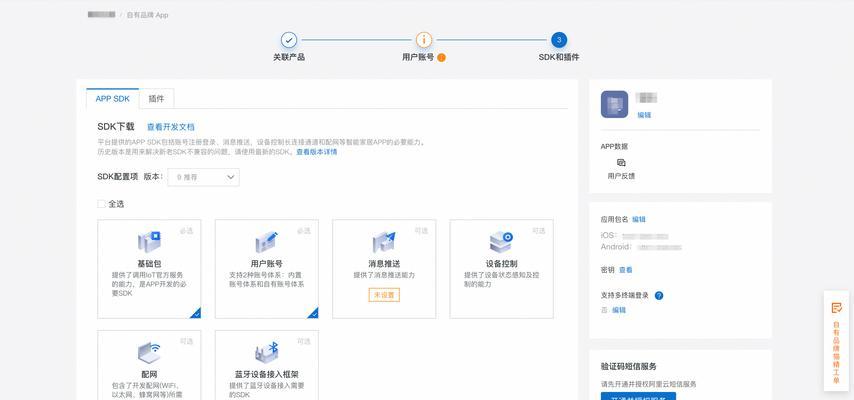Click 编辑 under 支持多终端登录
This screenshot has height=400, width=854.
[x=619, y=310]
